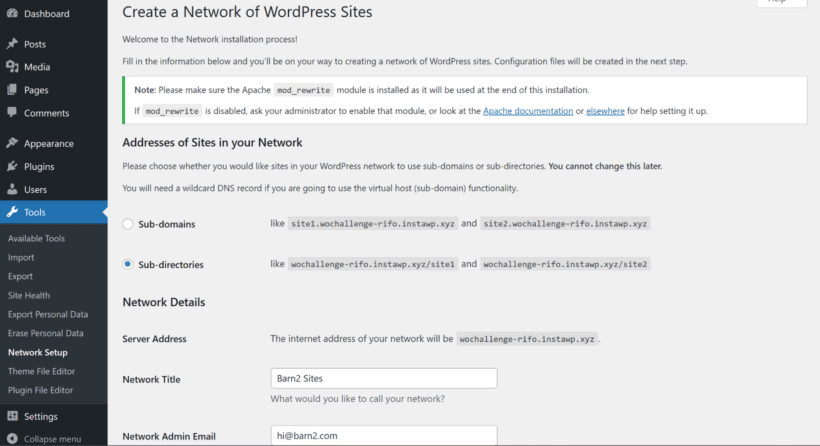Open Available Tools submenu item
Viewport: 820px width, 446px height.
[36, 238]
